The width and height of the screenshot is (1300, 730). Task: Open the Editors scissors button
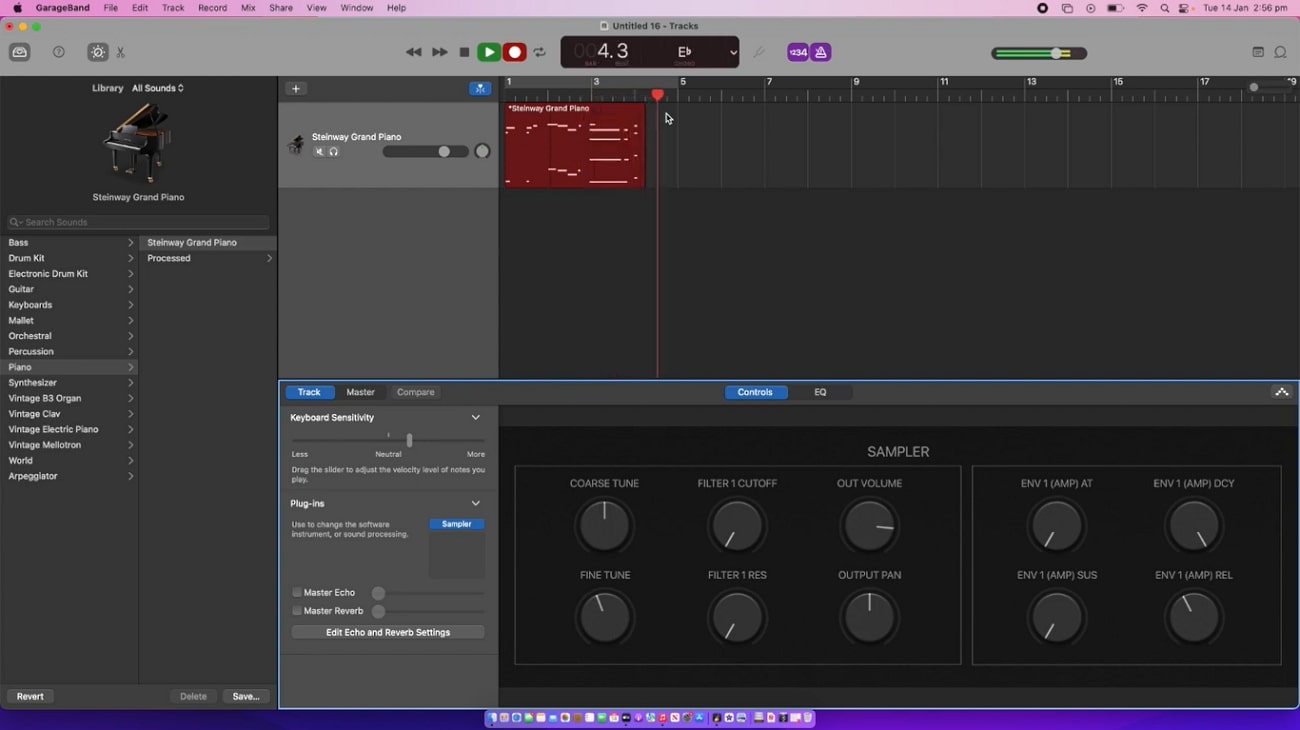121,53
